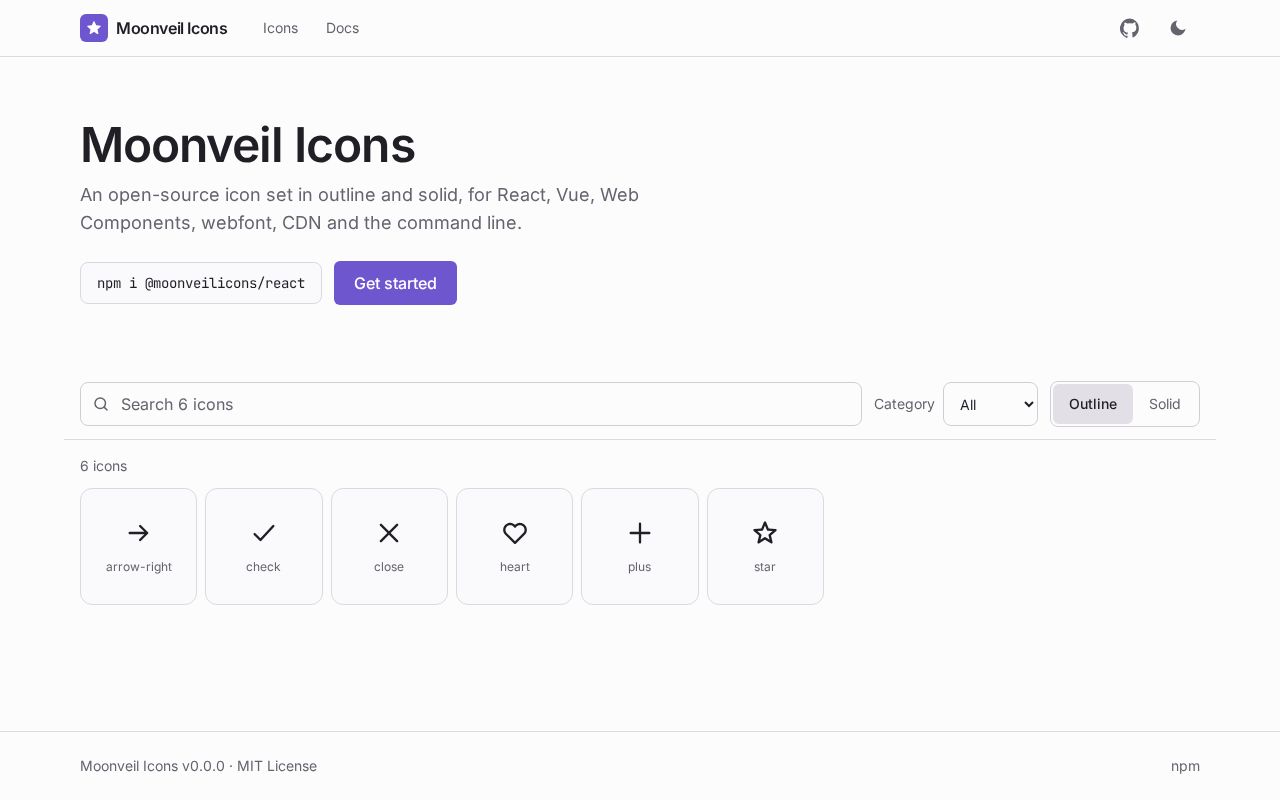Select the star icon card
The height and width of the screenshot is (800, 1280).
765,546
